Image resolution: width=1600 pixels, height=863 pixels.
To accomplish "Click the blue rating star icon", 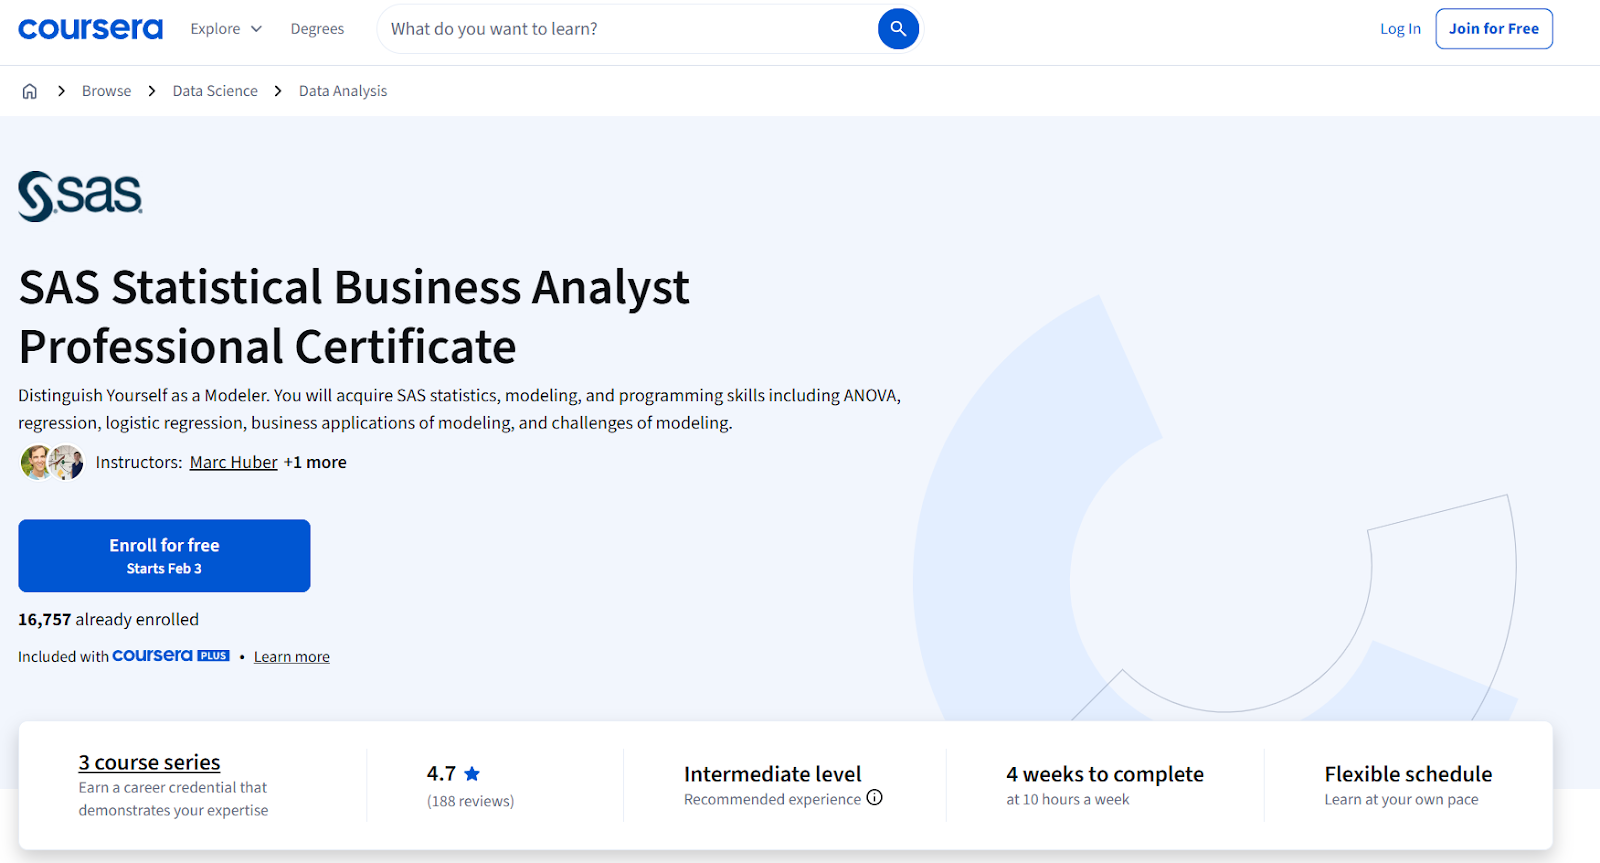I will pyautogui.click(x=472, y=774).
